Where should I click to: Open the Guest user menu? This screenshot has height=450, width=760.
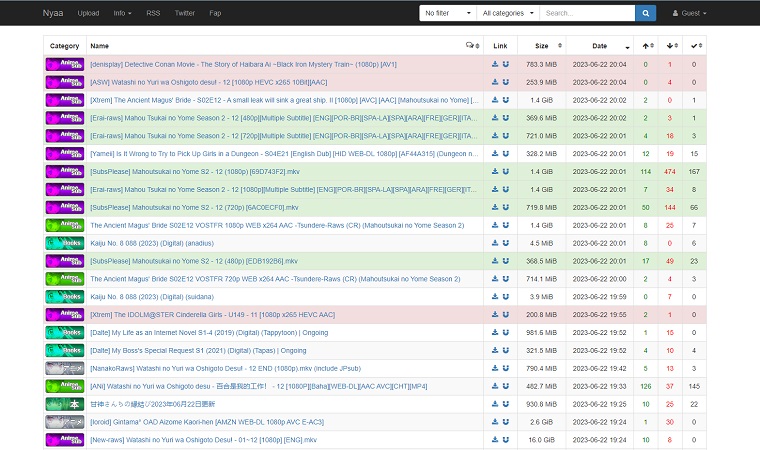(689, 13)
